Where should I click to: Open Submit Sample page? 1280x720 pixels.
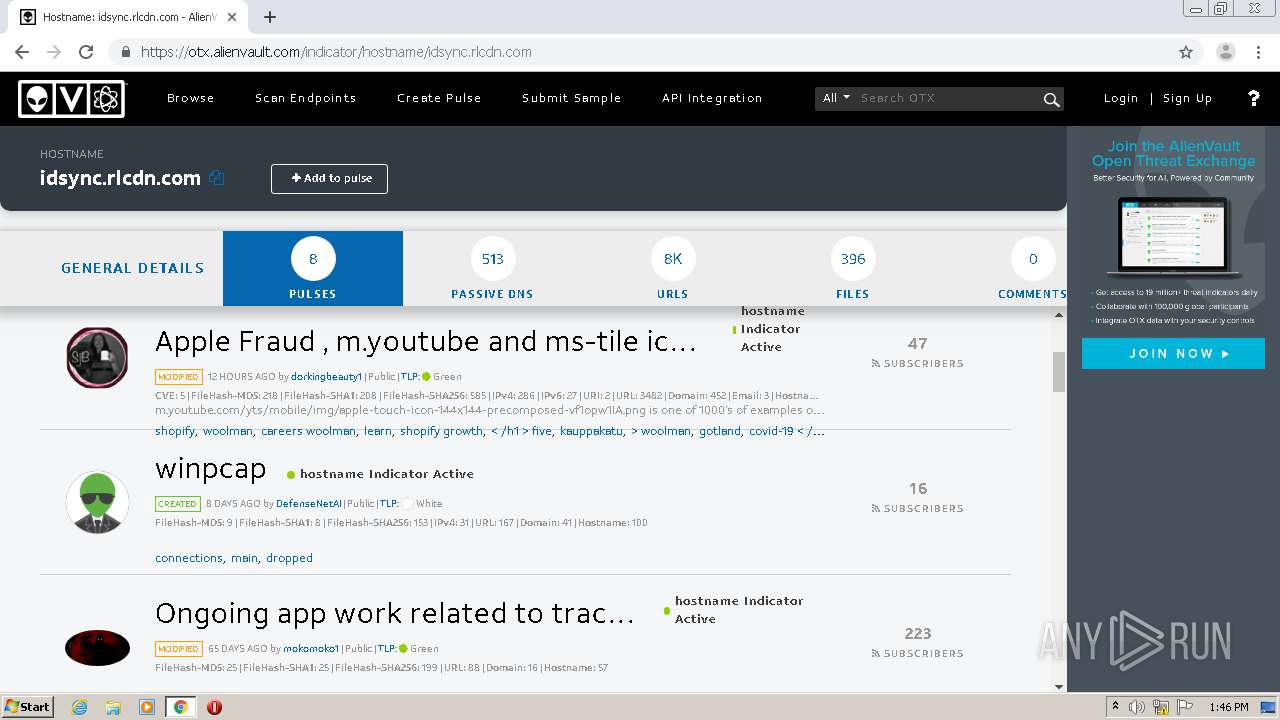[x=571, y=98]
